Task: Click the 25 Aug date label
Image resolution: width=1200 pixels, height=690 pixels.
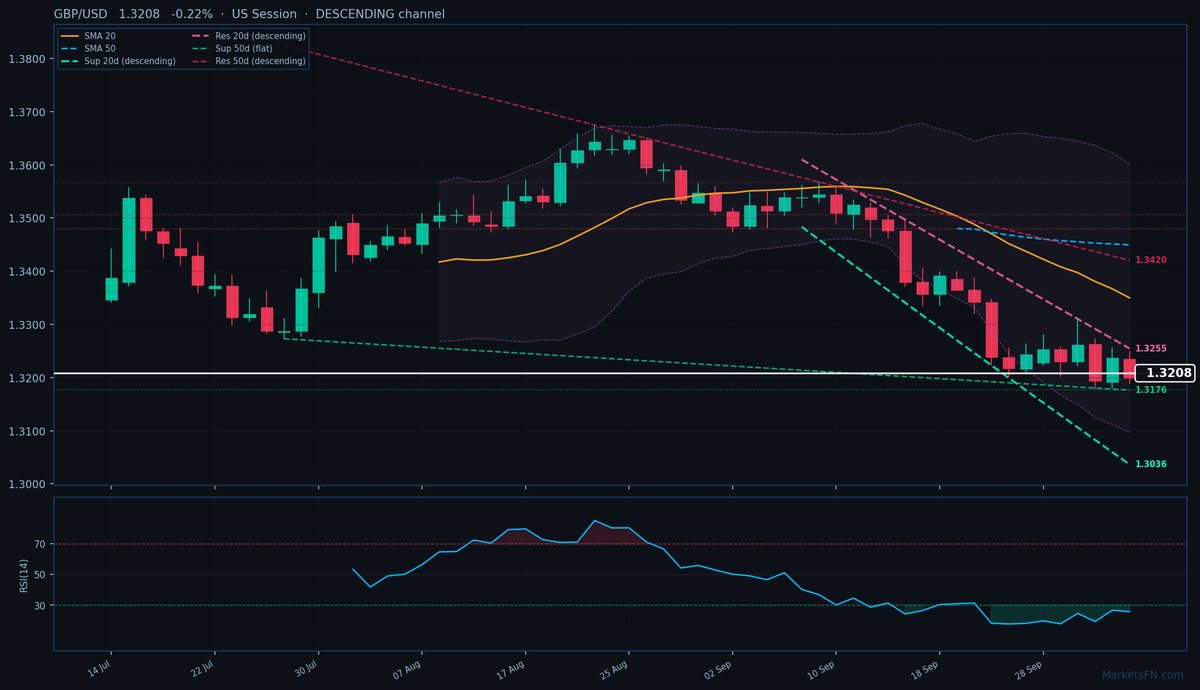Action: 616,669
